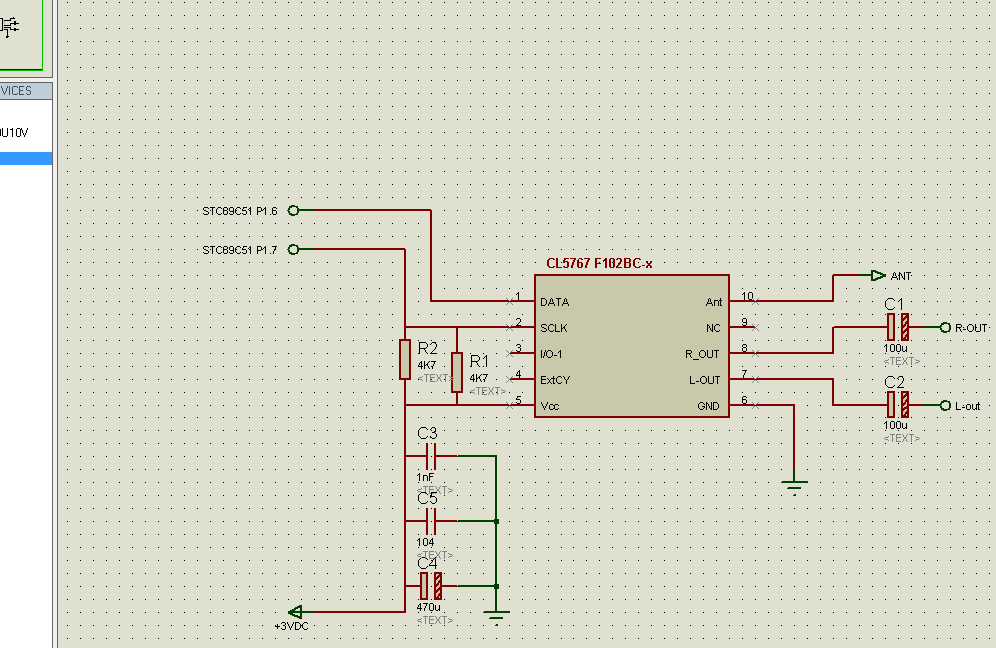Click the overview thumbnail in the side panel
The height and width of the screenshot is (648, 996).
(21, 35)
